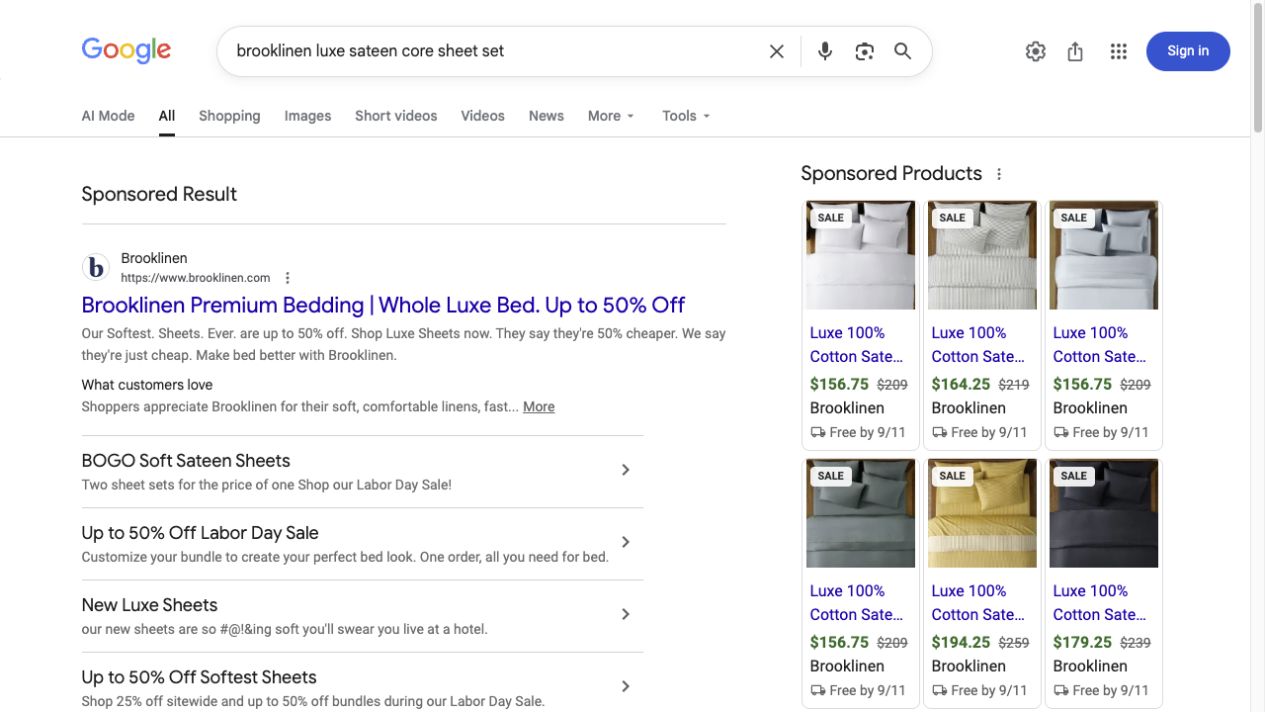Click the $194.25 price text
The height and width of the screenshot is (712, 1265).
pos(961,642)
